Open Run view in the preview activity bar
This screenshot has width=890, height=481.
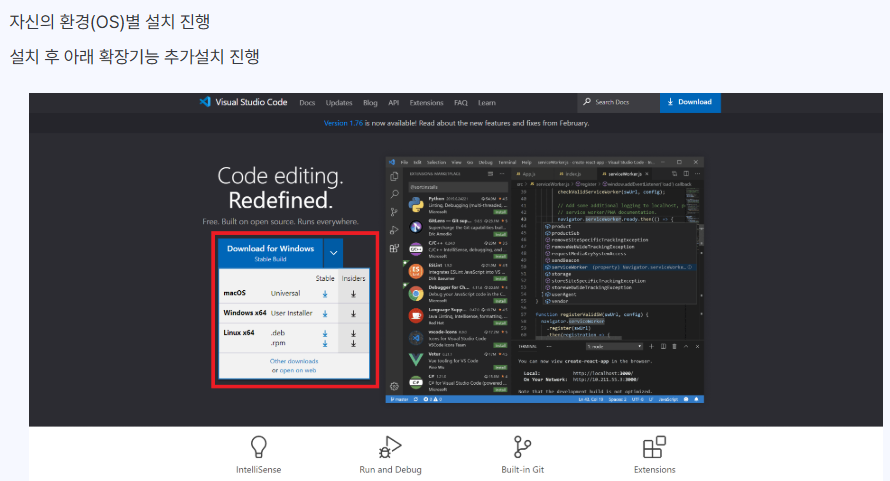tap(394, 230)
